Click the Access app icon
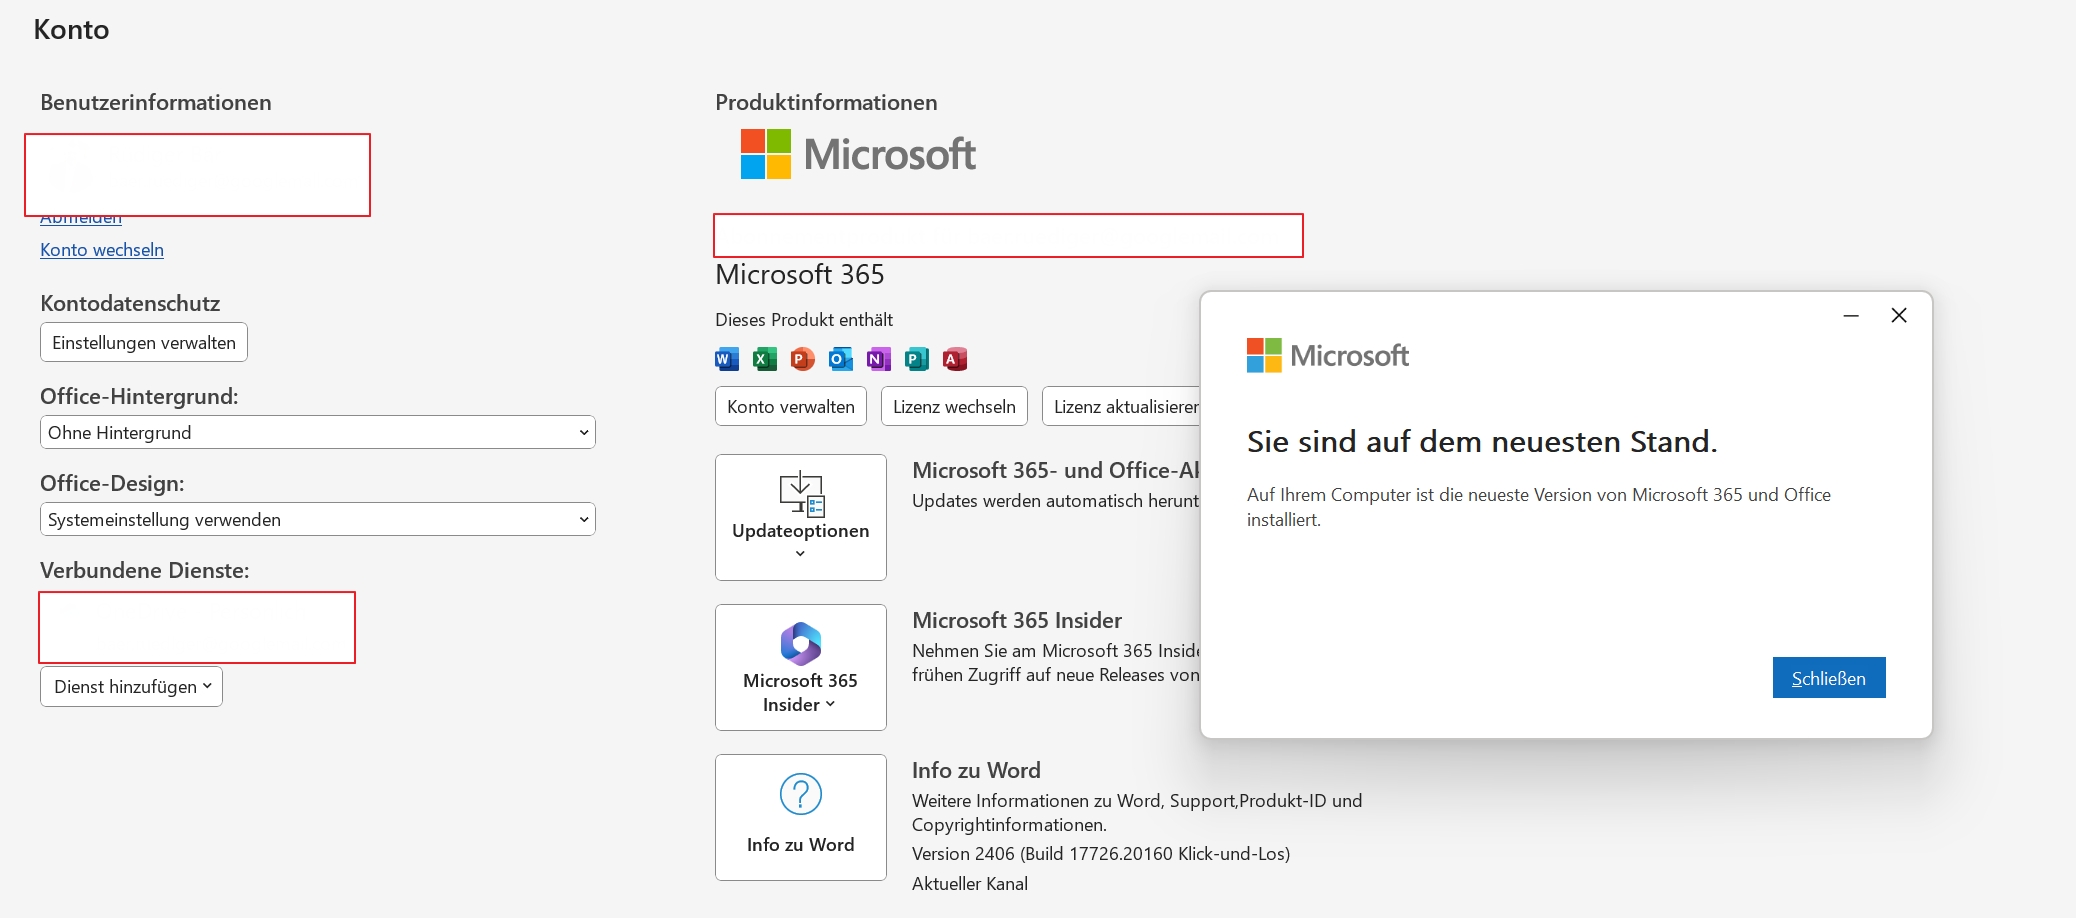The height and width of the screenshot is (918, 2076). 955,359
